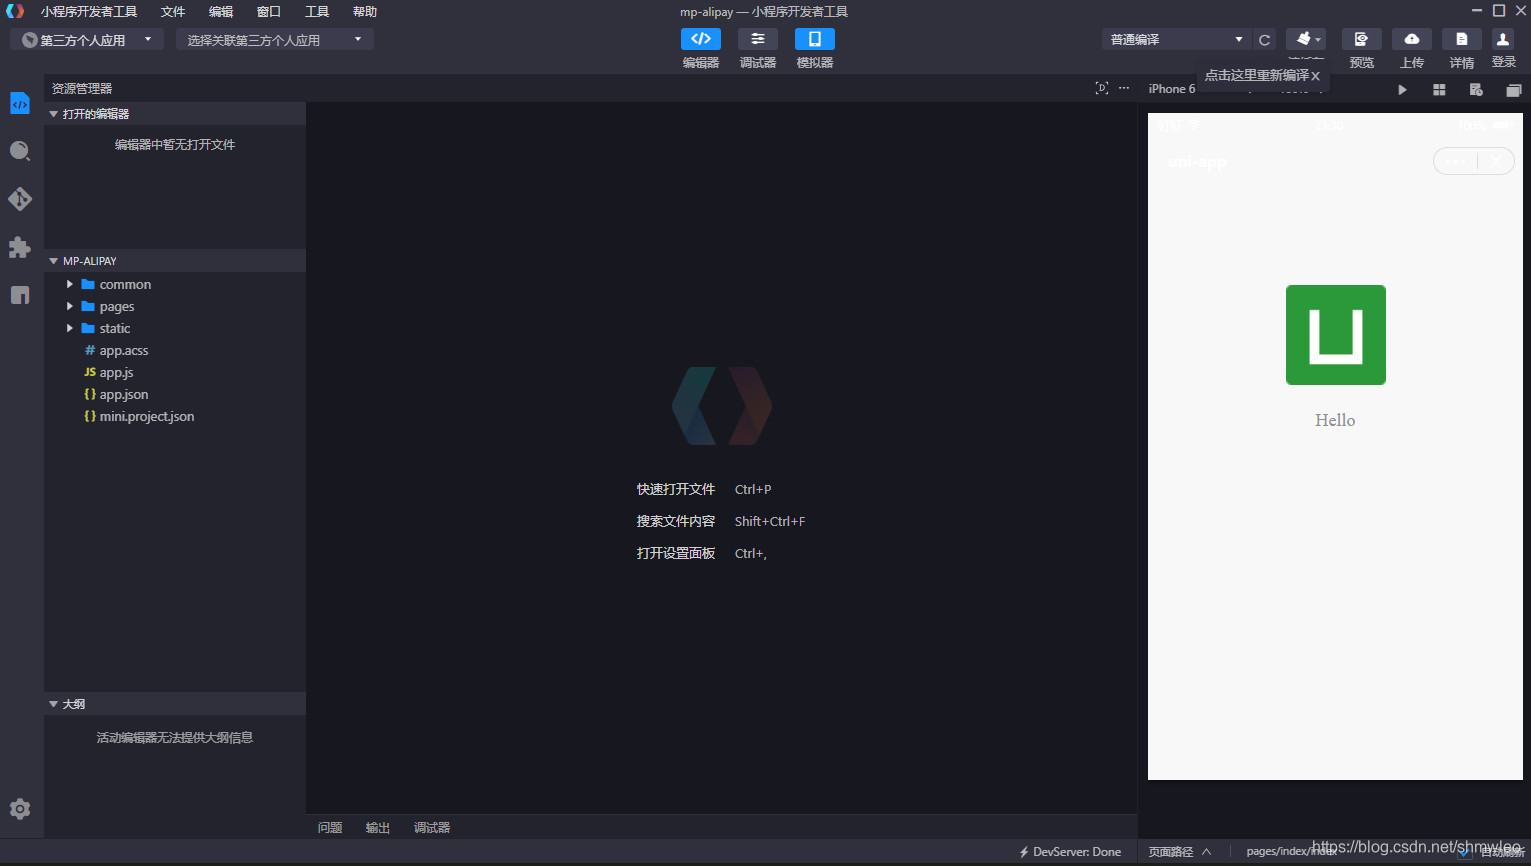1531x866 pixels.
Task: Switch to the bottom 调试器 tab
Action: (x=432, y=828)
